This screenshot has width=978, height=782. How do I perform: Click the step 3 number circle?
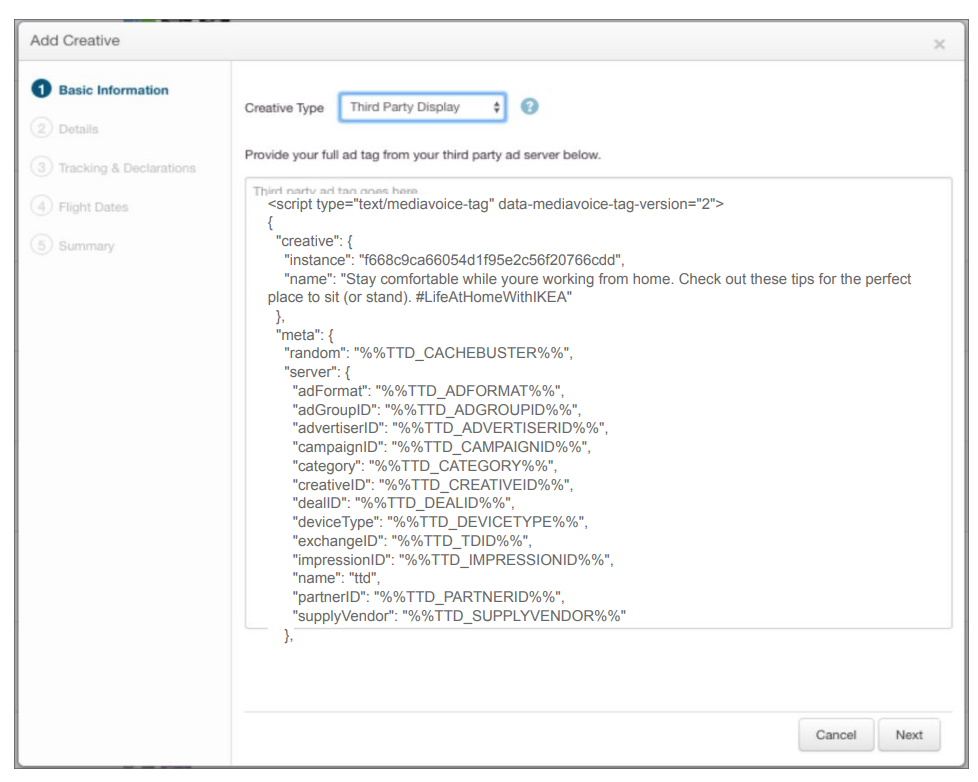click(x=41, y=168)
